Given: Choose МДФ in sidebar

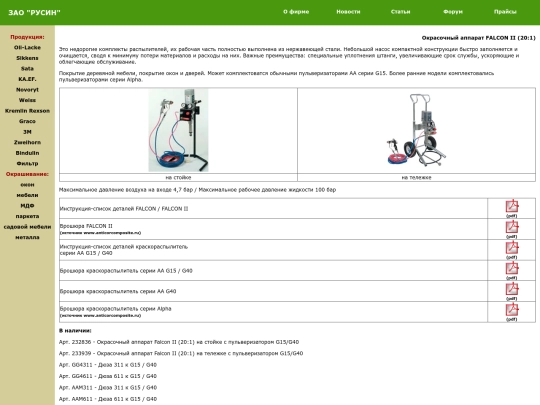Looking at the screenshot, I should (27, 206).
